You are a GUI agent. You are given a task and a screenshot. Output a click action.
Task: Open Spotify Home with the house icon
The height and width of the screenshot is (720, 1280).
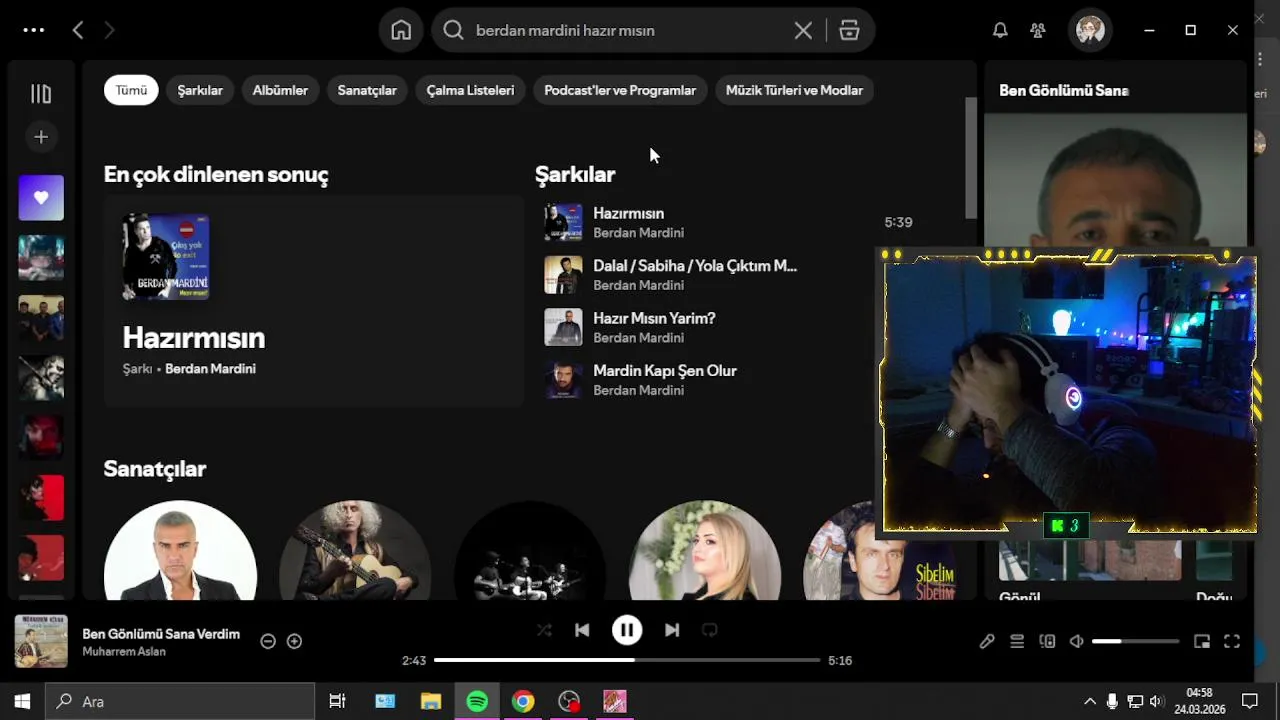point(401,30)
